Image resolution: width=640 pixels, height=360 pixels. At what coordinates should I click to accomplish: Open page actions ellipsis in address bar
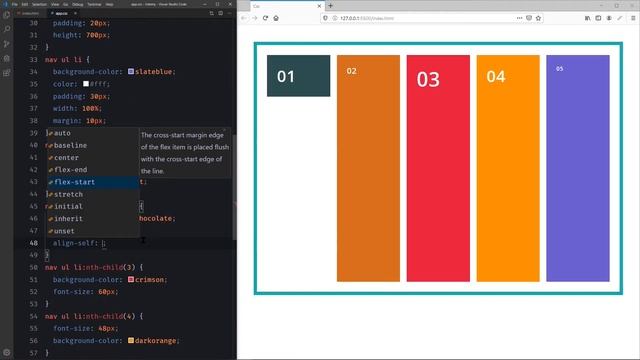519,18
